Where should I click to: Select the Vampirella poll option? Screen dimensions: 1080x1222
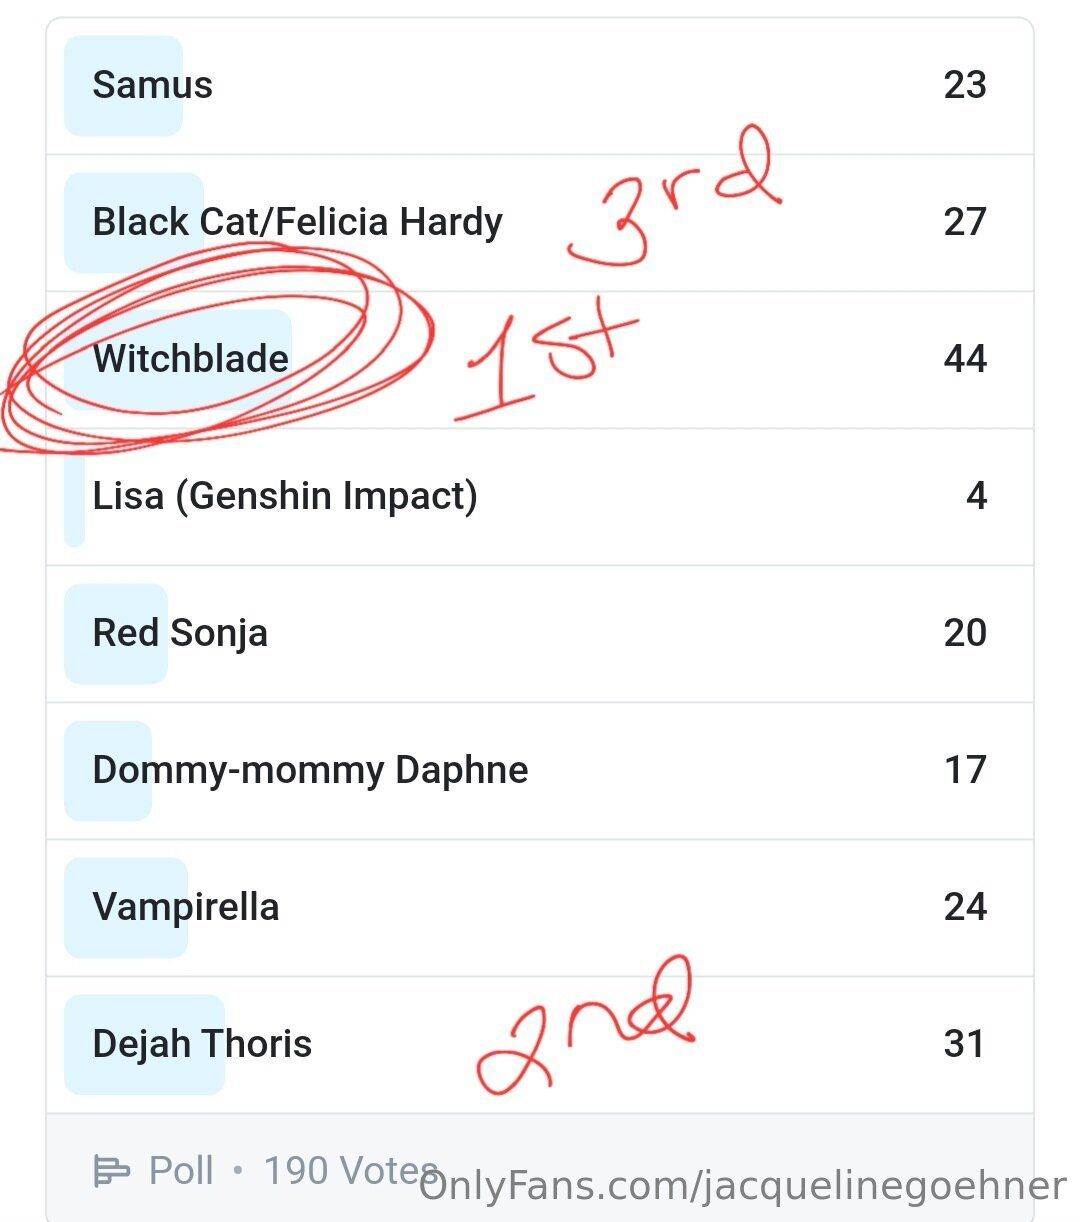(x=186, y=907)
